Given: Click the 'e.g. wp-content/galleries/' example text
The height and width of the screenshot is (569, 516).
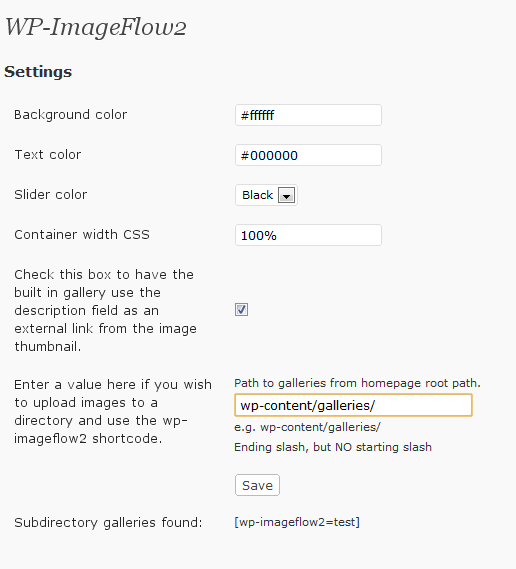Looking at the screenshot, I should pos(307,427).
